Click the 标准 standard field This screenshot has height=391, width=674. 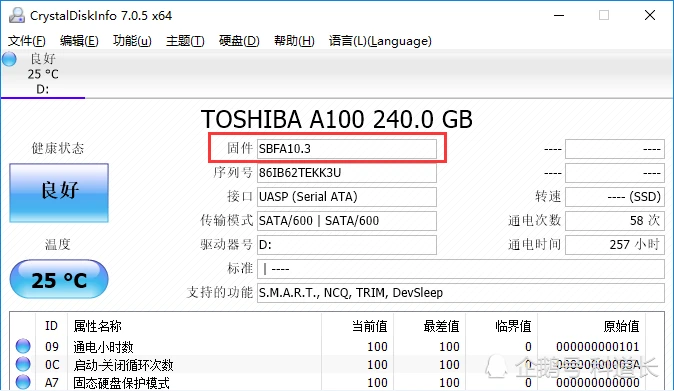(461, 269)
